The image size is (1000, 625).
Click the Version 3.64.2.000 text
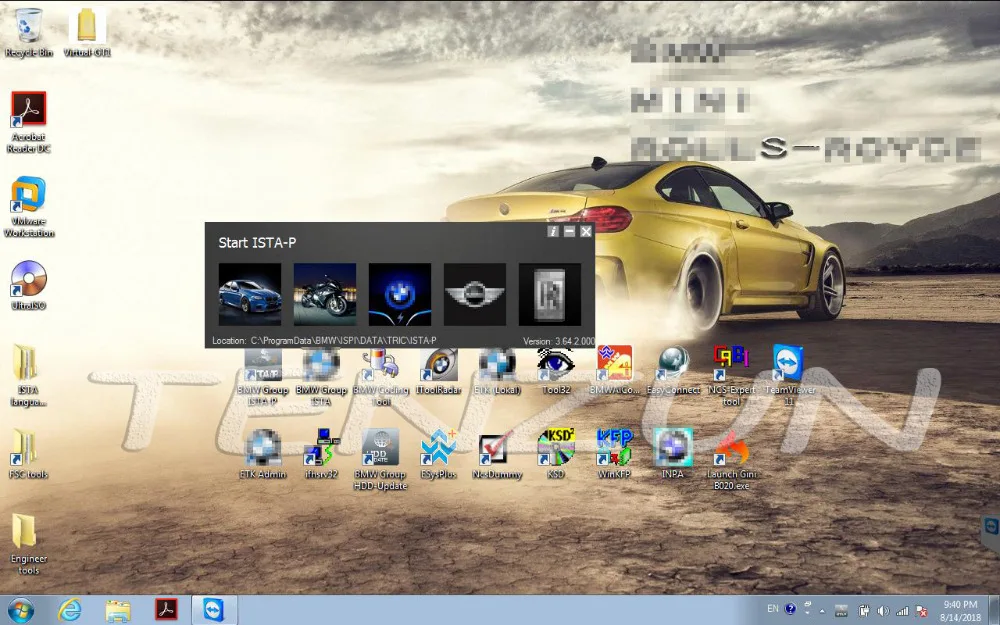coord(559,341)
